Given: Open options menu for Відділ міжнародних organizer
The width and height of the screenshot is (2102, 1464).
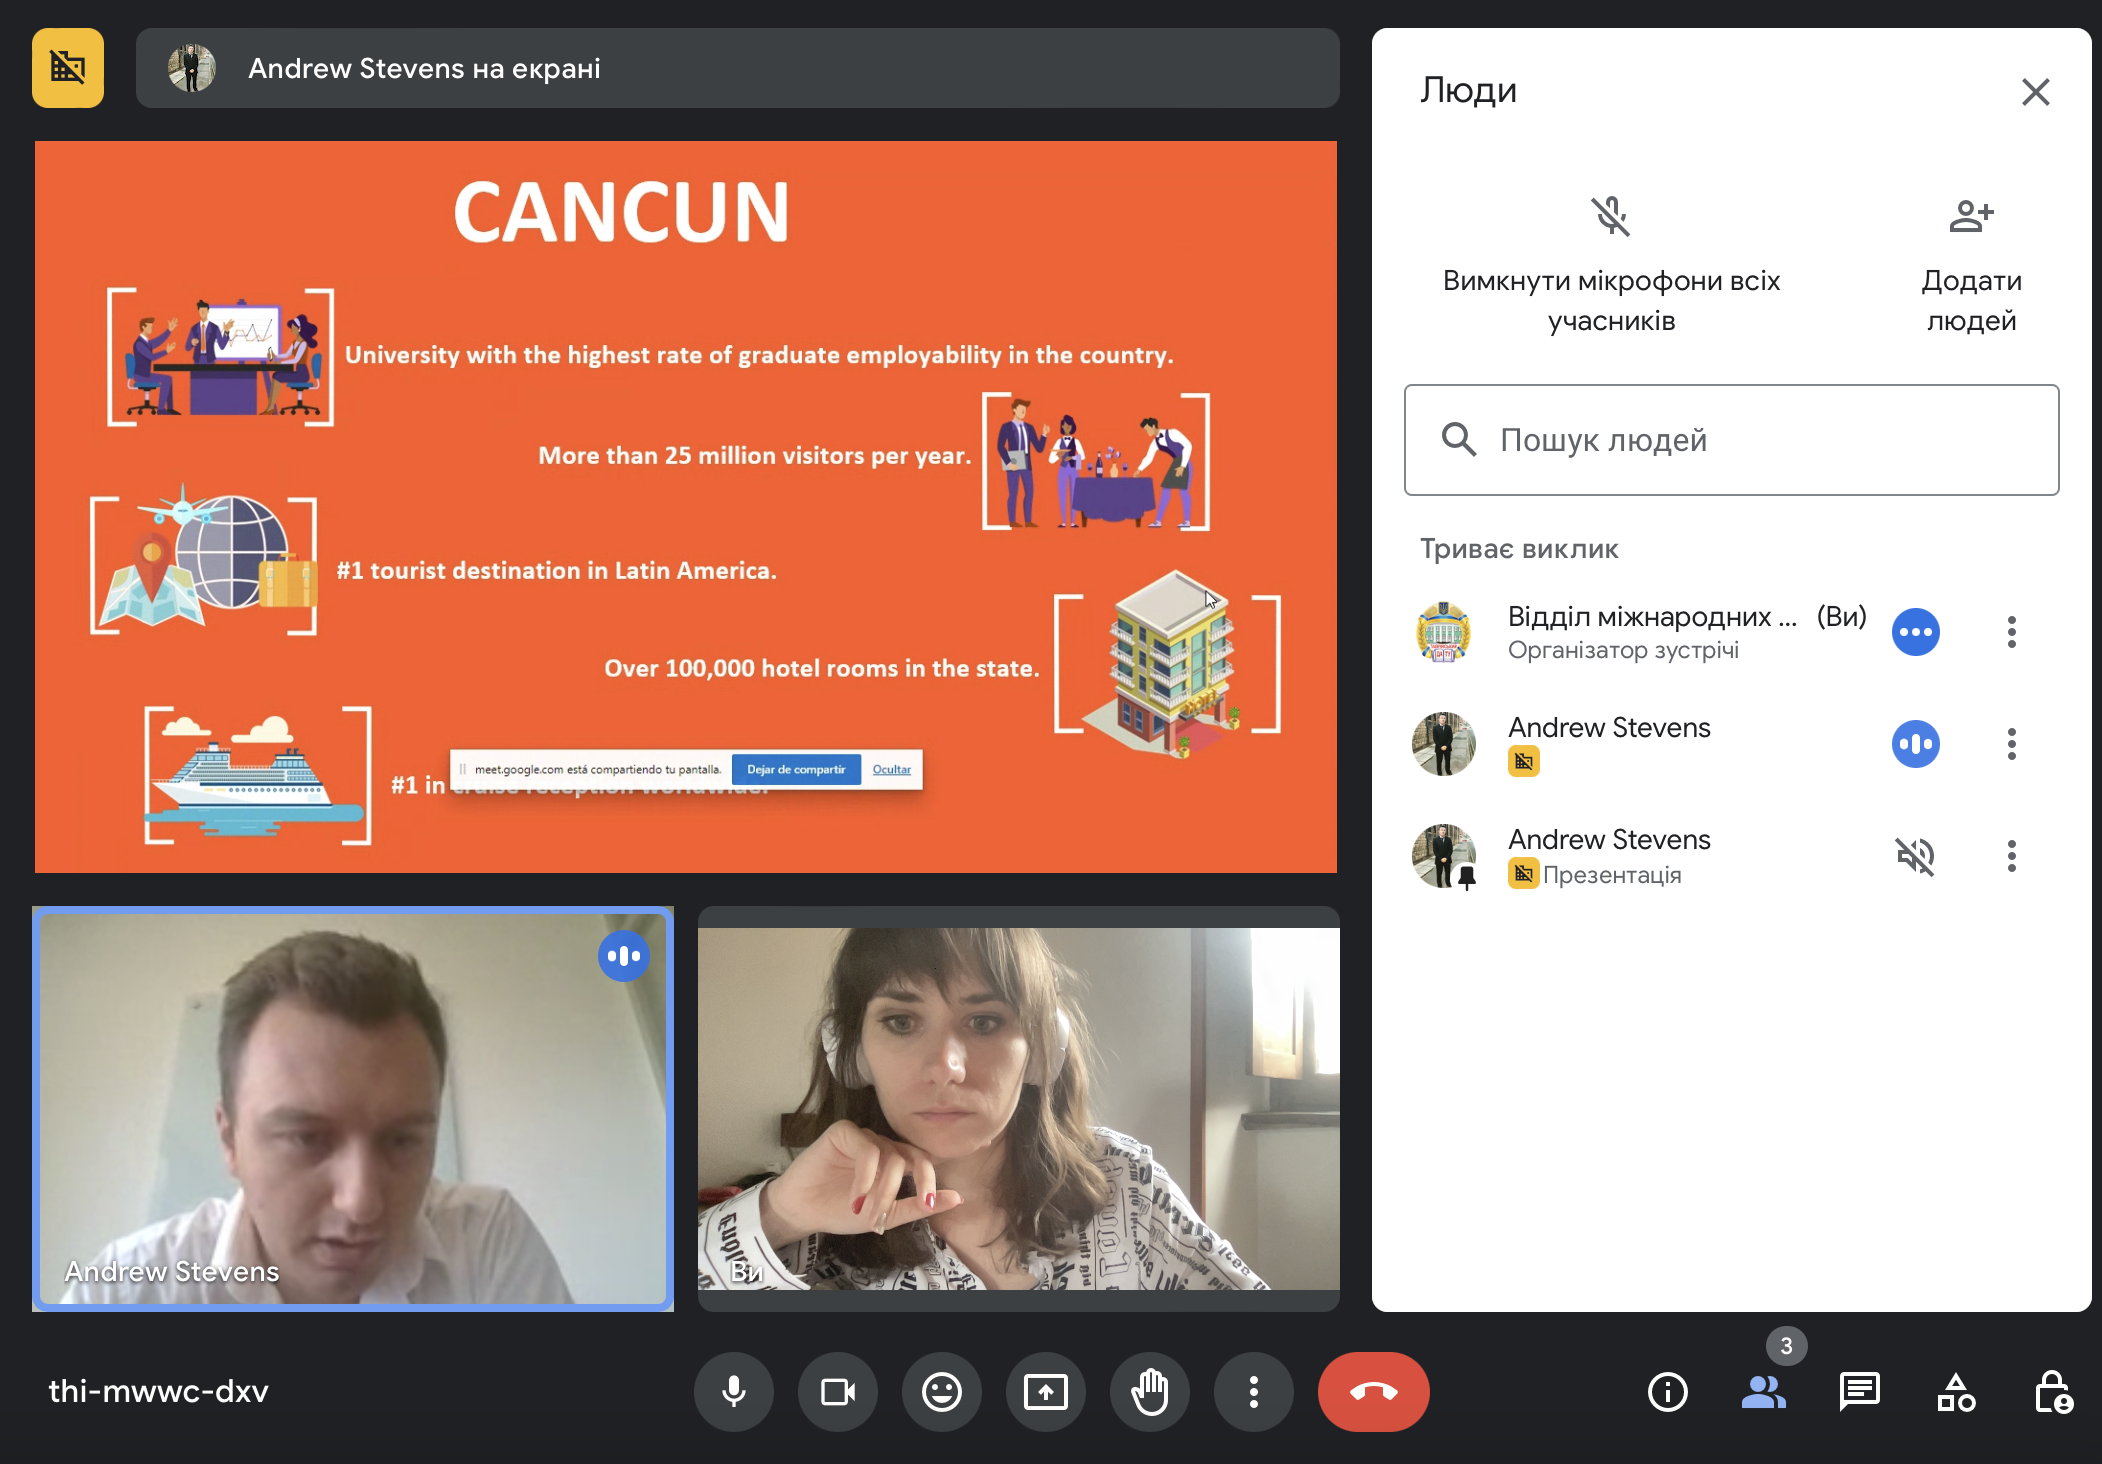Looking at the screenshot, I should point(2011,632).
